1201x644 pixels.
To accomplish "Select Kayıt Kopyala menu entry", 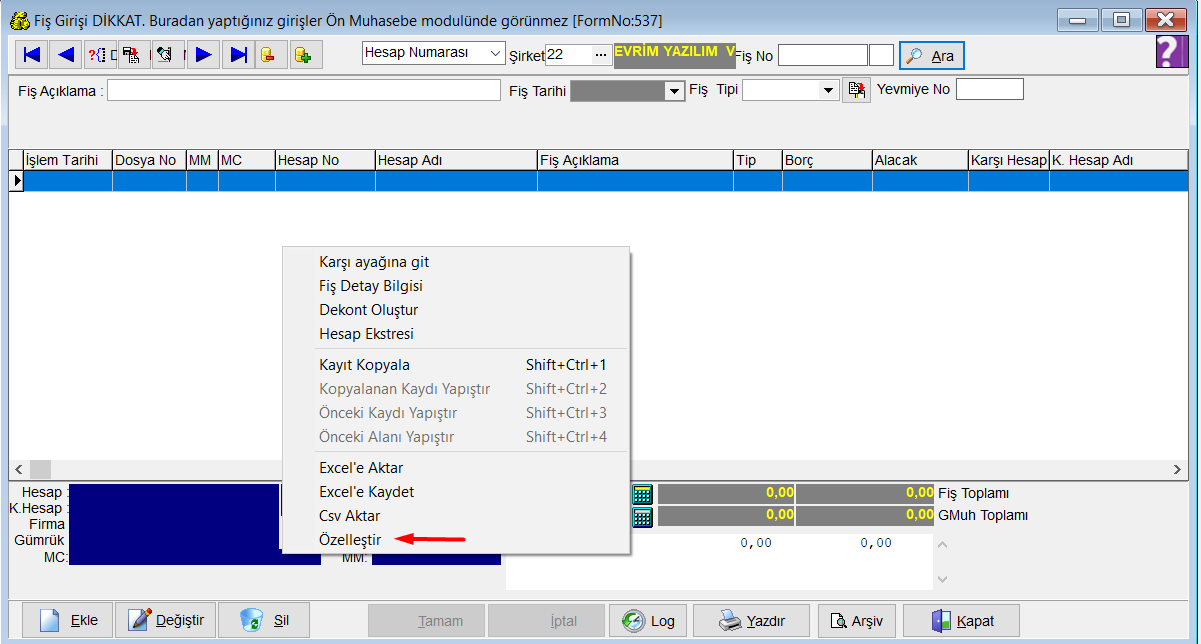I will (364, 365).
